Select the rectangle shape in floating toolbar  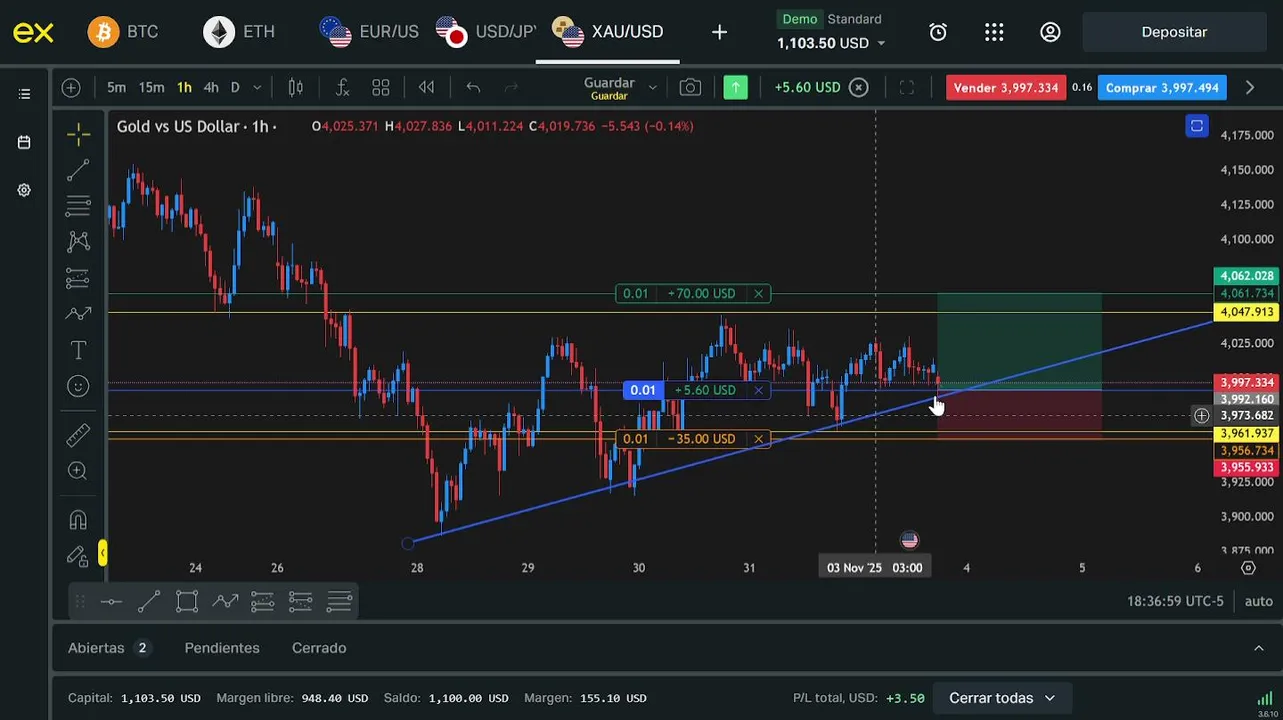[187, 601]
